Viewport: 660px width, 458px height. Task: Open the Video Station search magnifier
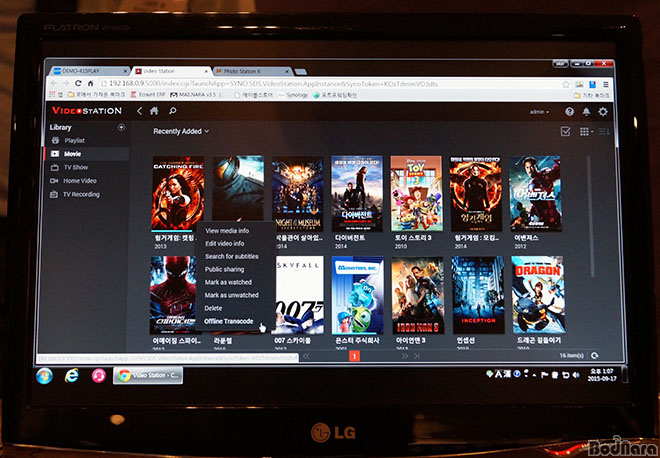(173, 111)
